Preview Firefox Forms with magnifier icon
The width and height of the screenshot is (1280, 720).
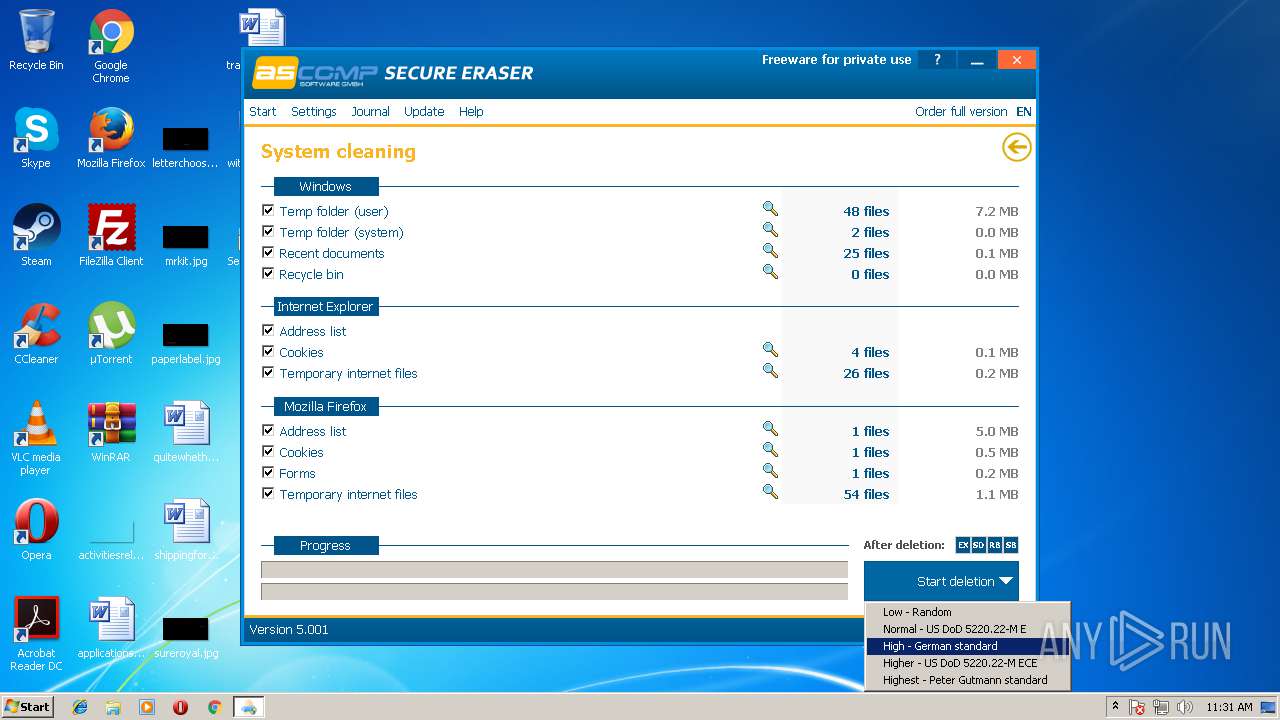770,471
